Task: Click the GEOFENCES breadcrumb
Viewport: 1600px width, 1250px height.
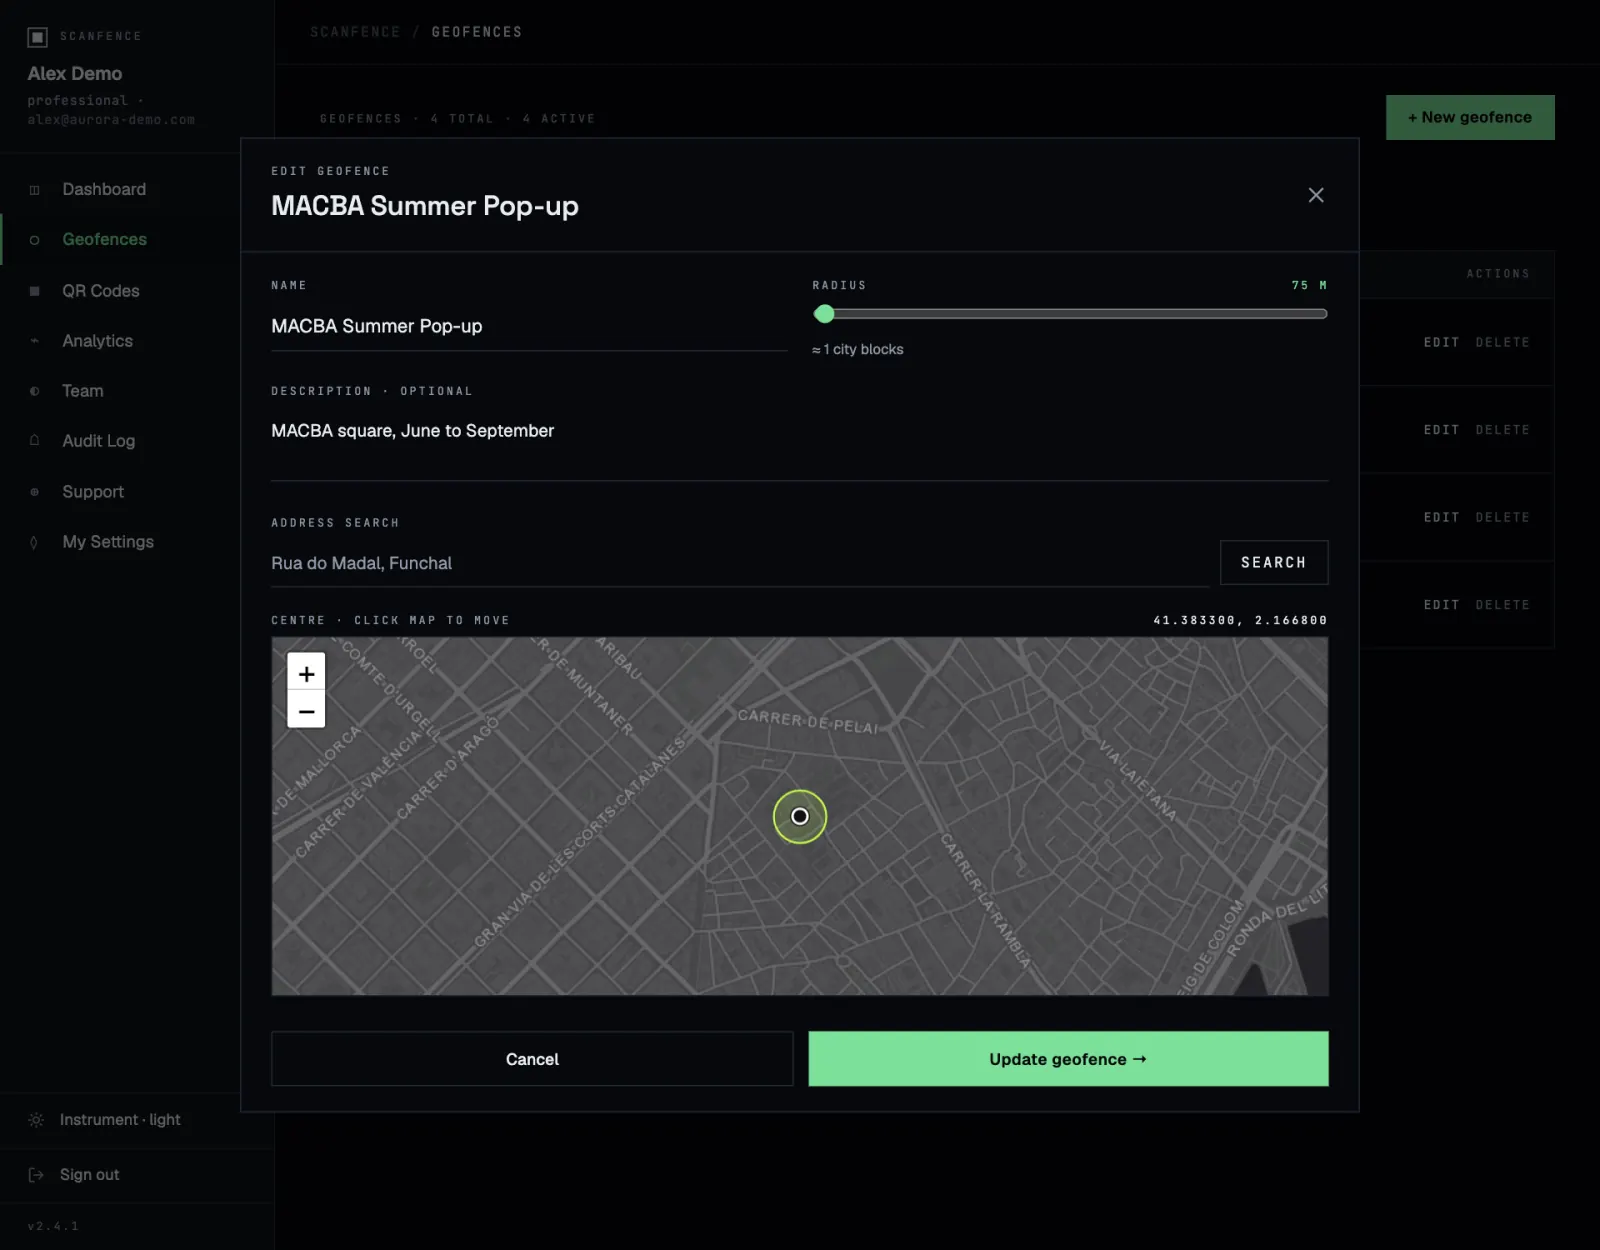Action: coord(477,32)
